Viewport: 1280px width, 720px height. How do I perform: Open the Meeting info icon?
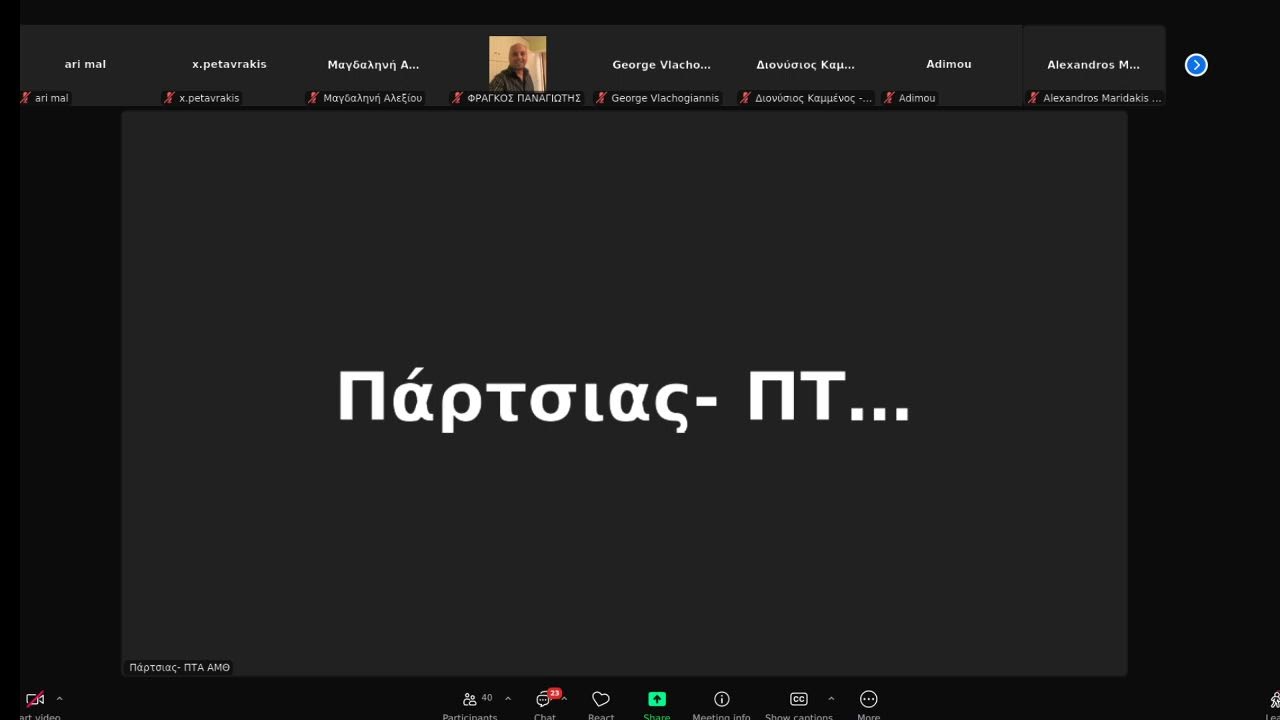[721, 699]
